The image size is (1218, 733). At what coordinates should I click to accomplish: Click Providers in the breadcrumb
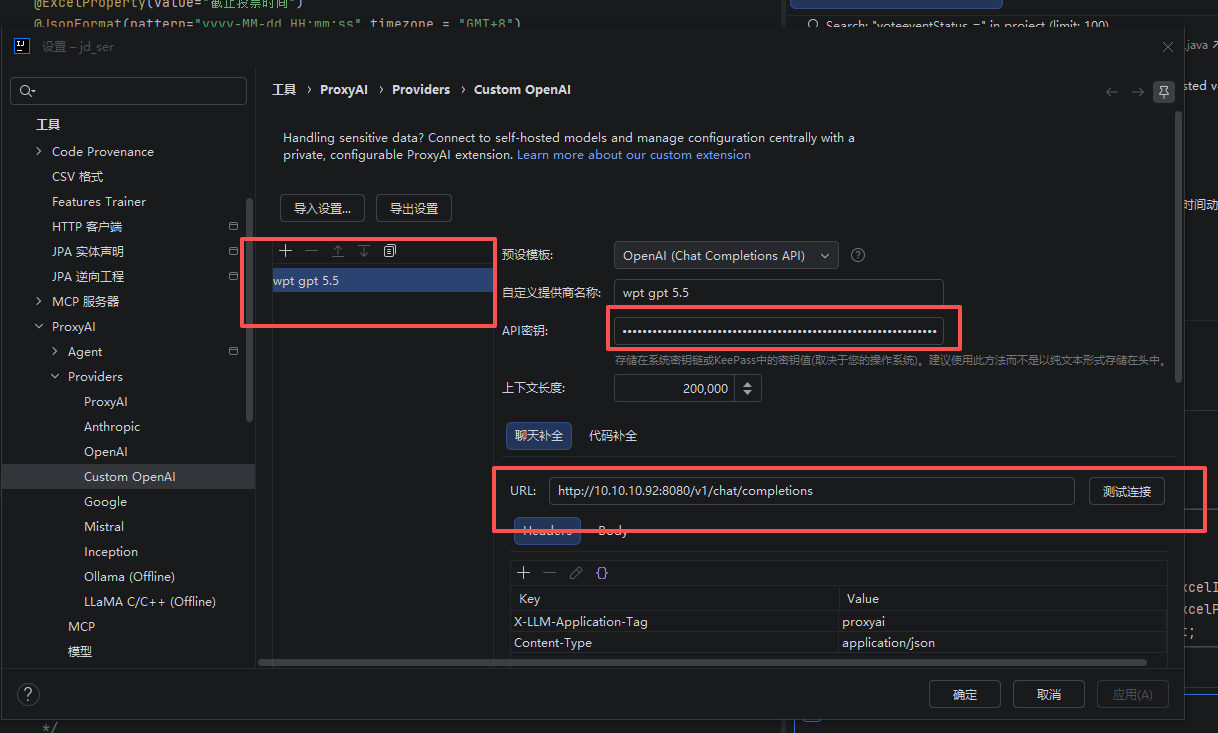click(x=421, y=89)
